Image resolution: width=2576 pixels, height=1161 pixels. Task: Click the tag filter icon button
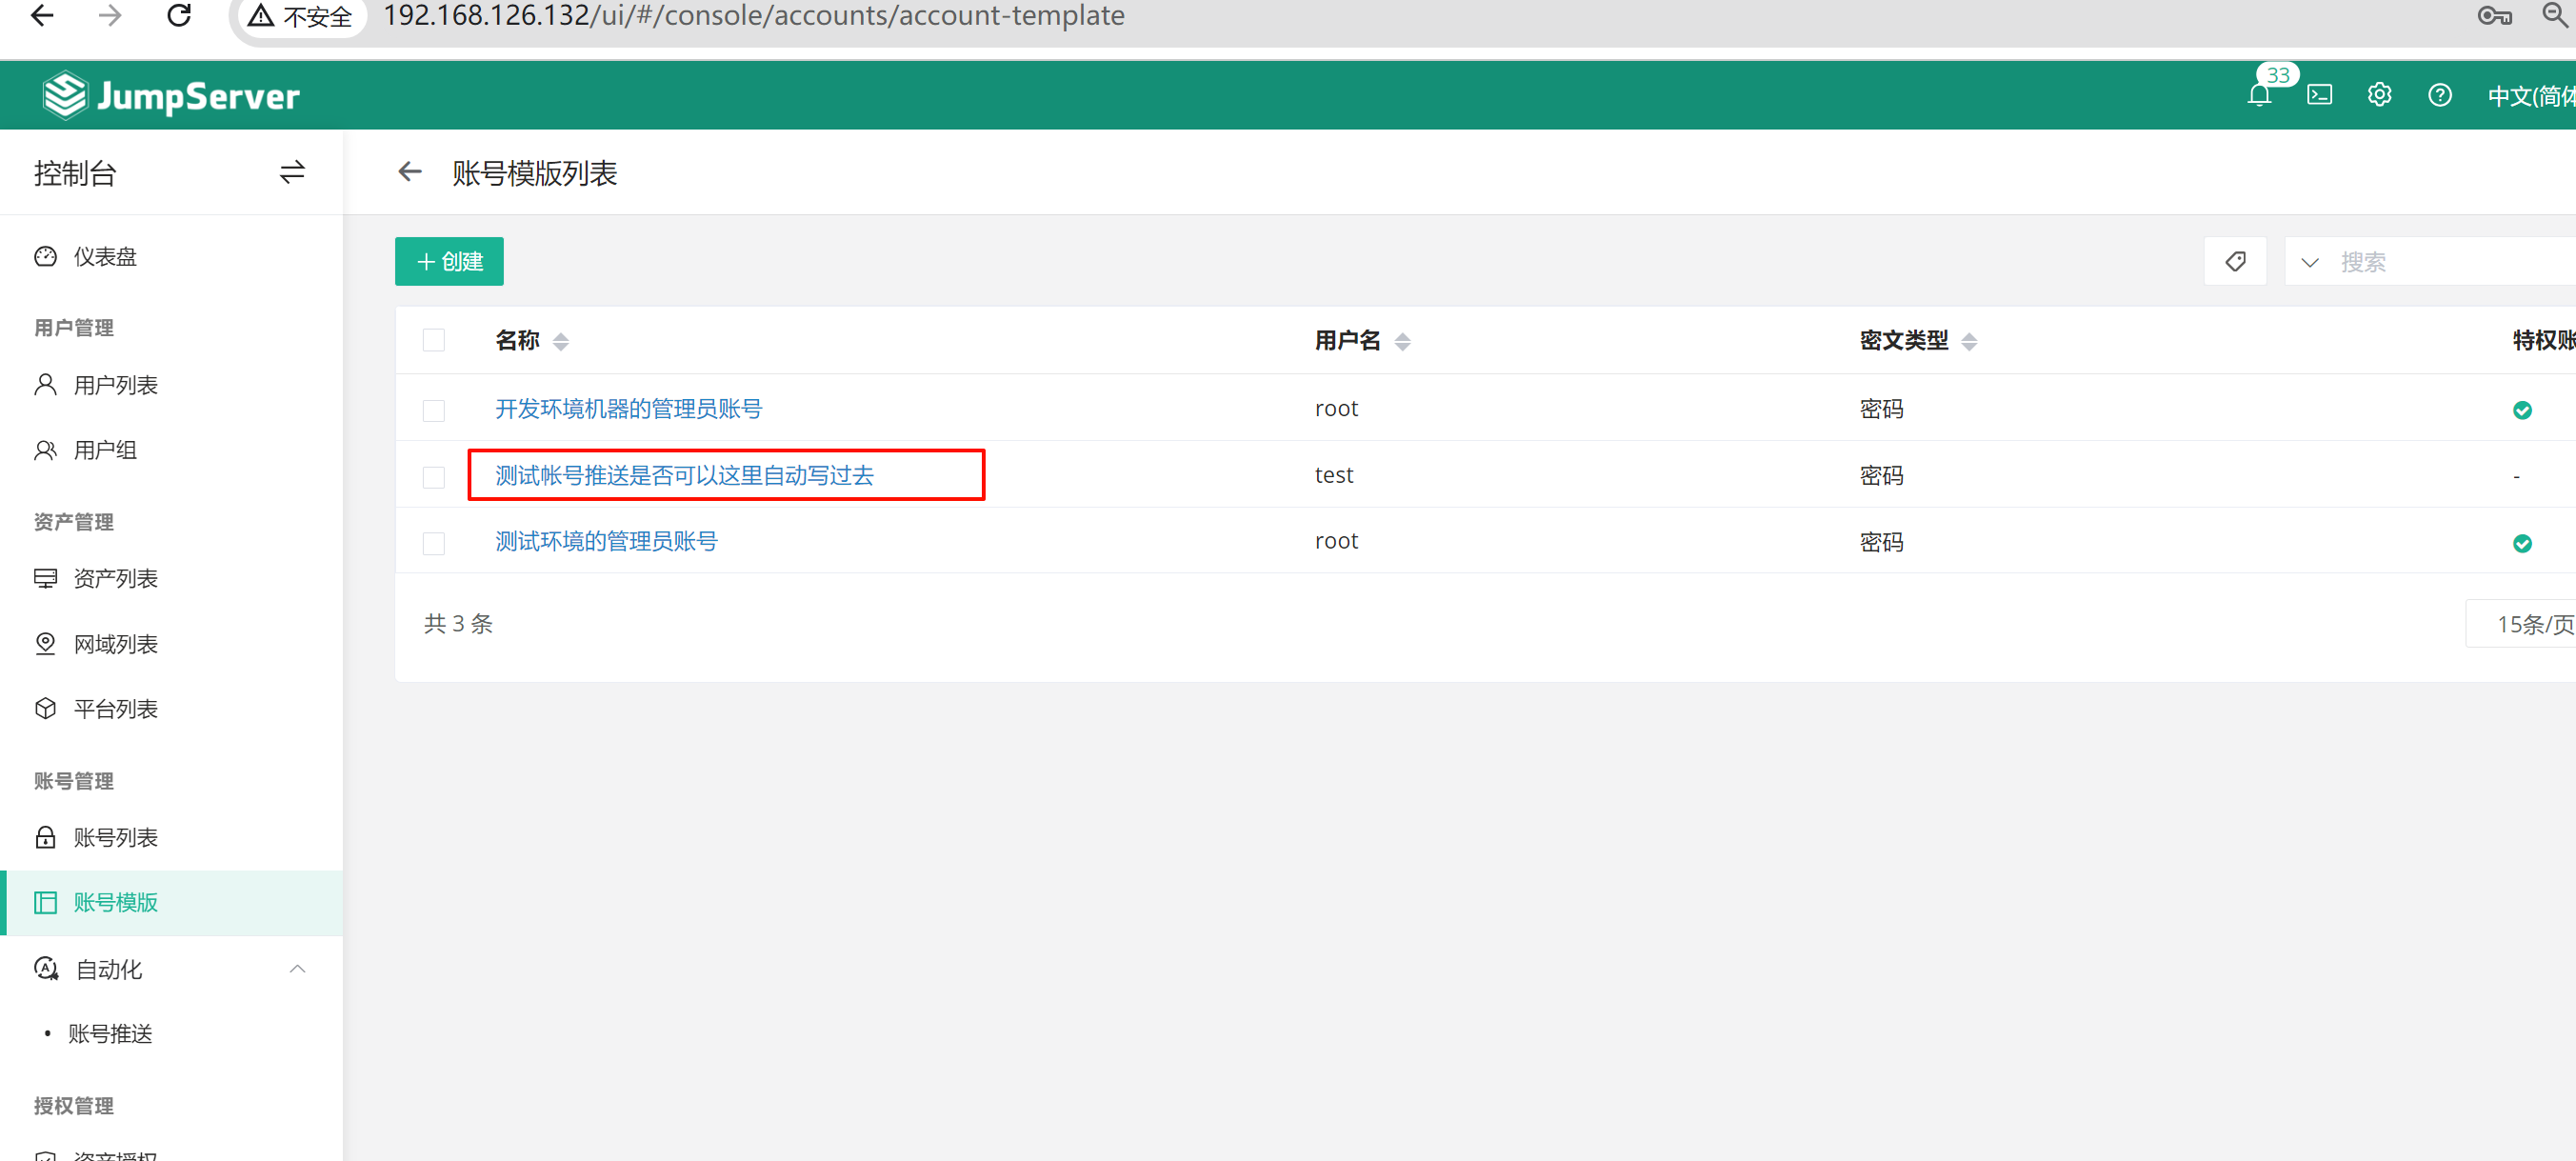click(x=2235, y=262)
